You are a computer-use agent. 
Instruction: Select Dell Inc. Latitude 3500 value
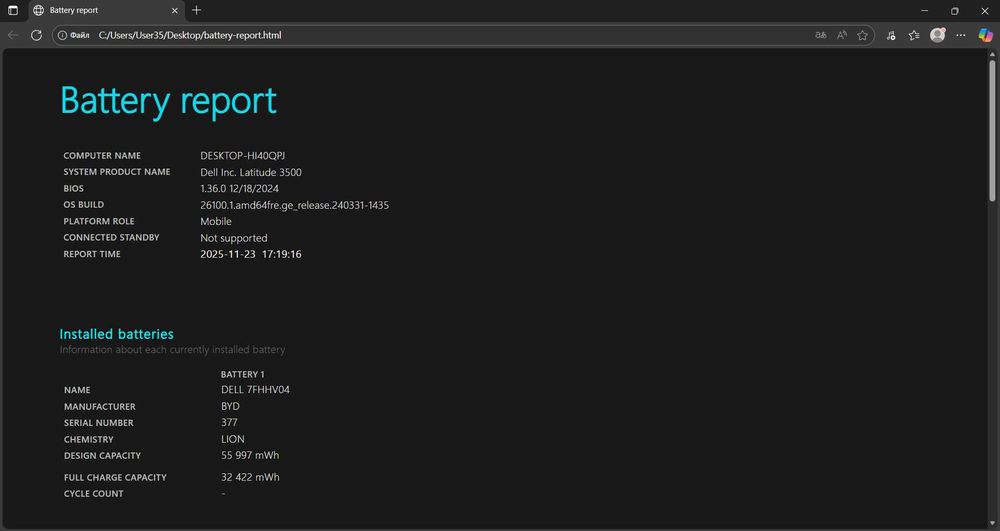[x=251, y=172]
